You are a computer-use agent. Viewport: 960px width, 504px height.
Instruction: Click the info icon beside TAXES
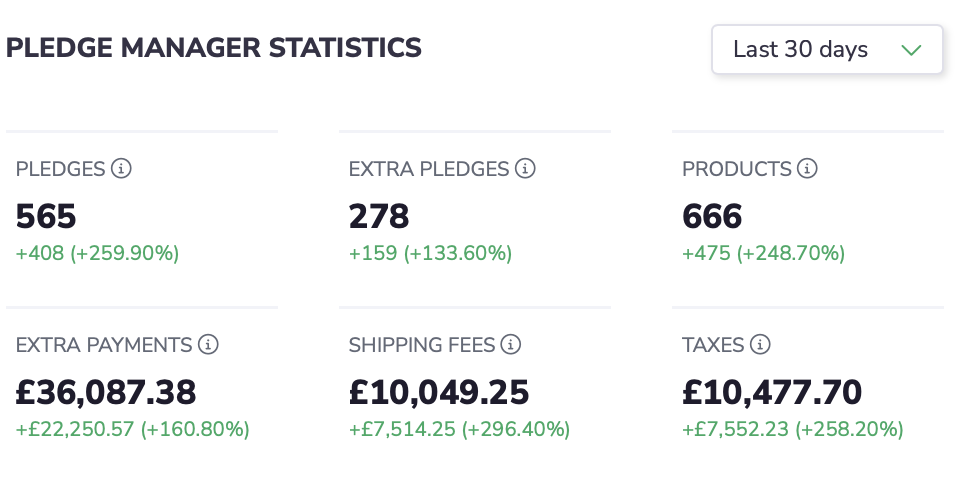[760, 345]
